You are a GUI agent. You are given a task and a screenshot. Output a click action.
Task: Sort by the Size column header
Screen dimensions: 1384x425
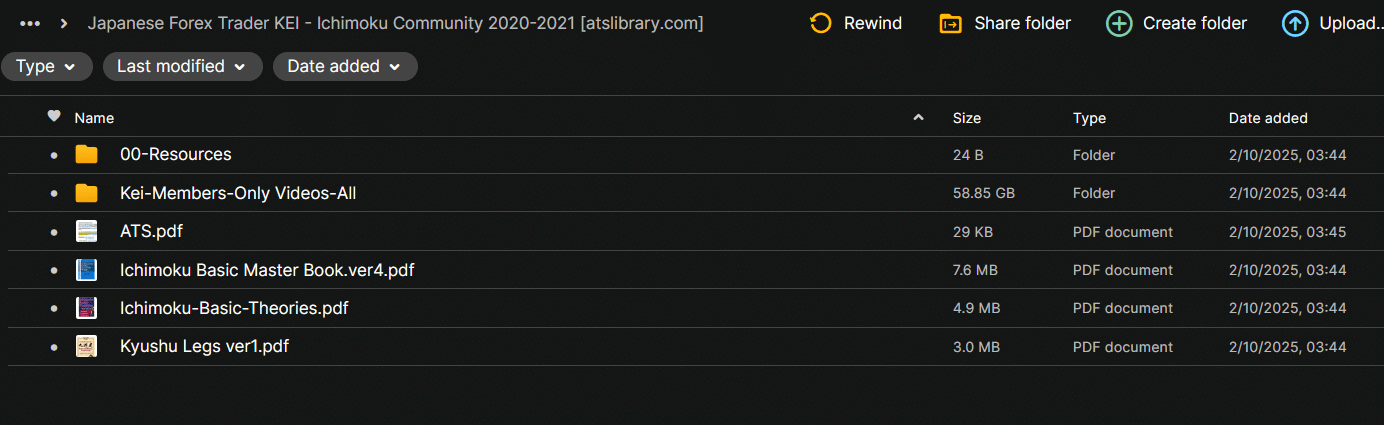click(967, 118)
